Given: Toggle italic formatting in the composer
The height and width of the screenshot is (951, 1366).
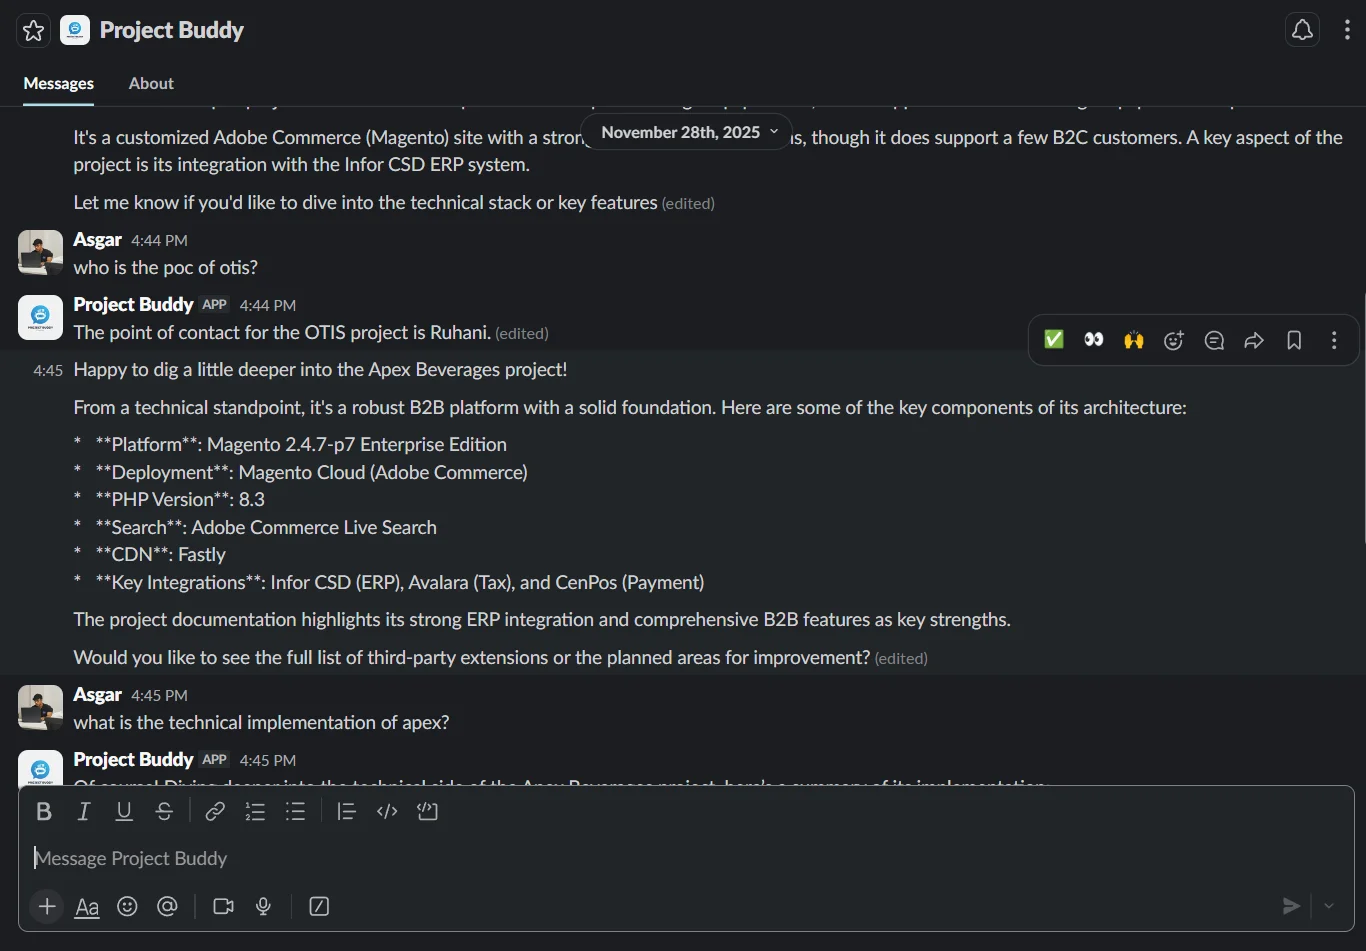Looking at the screenshot, I should (x=84, y=811).
